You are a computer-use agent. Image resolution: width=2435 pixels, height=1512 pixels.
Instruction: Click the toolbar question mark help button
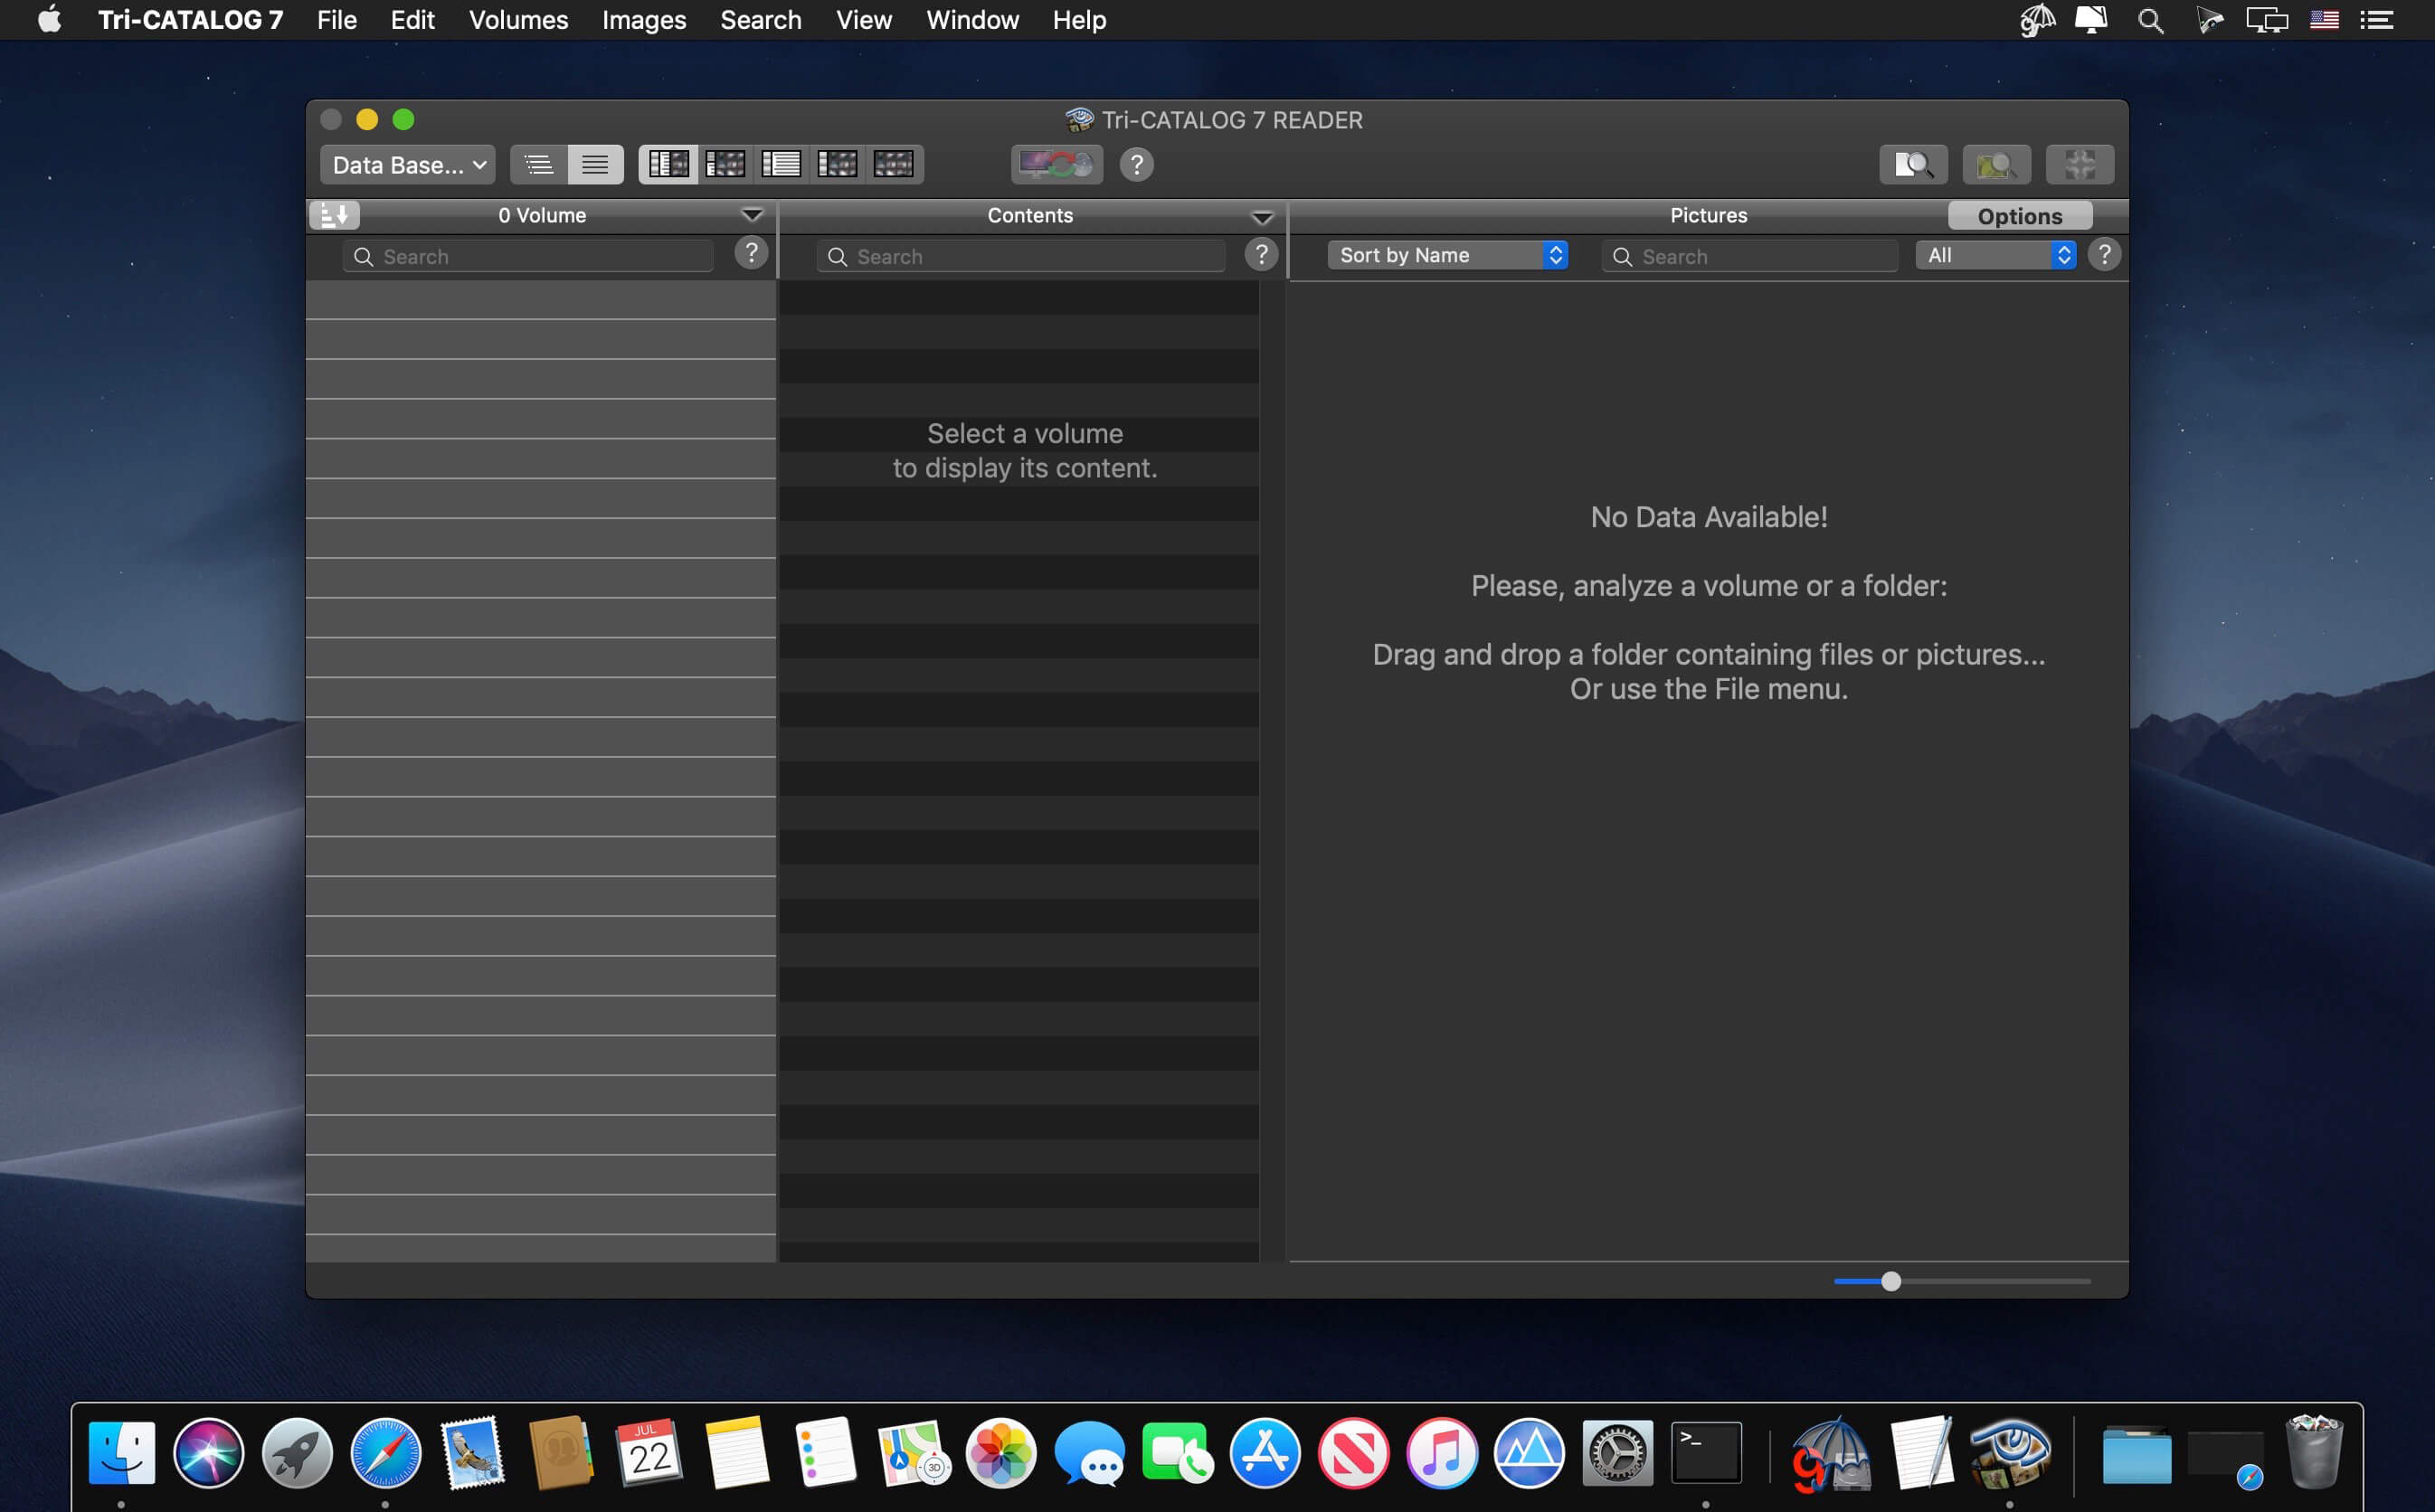click(x=1136, y=165)
